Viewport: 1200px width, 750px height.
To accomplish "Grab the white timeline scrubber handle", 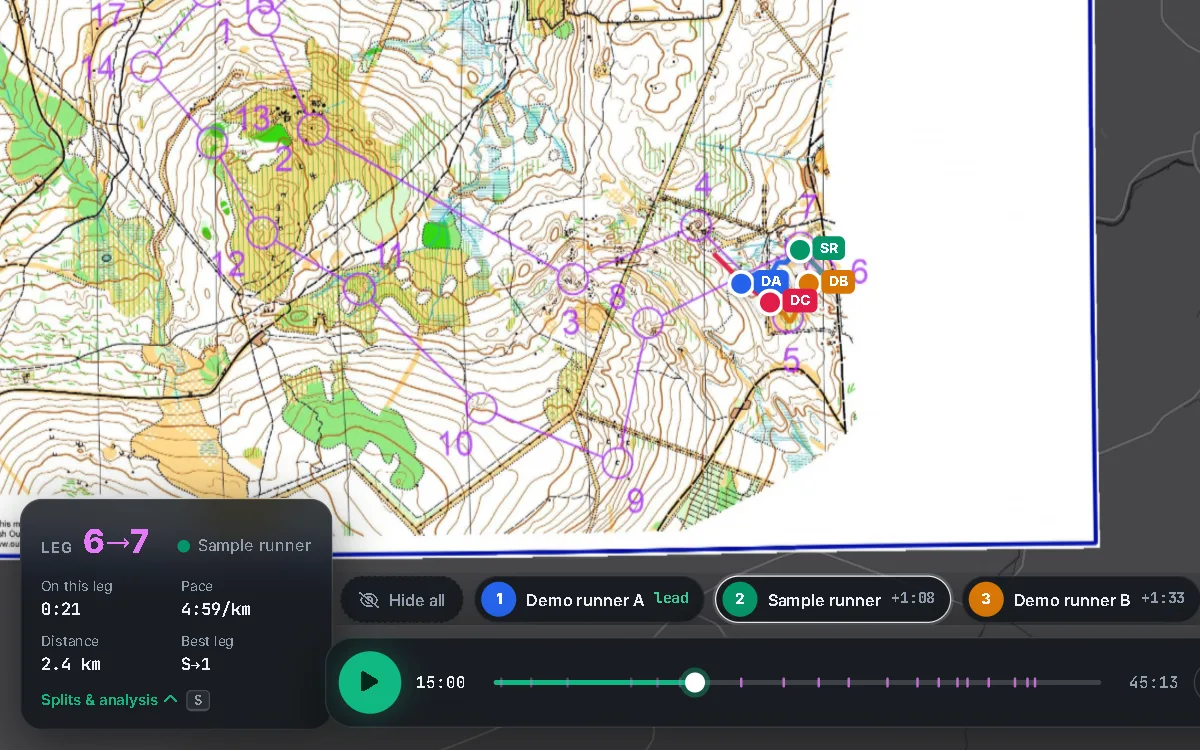I will pyautogui.click(x=695, y=682).
